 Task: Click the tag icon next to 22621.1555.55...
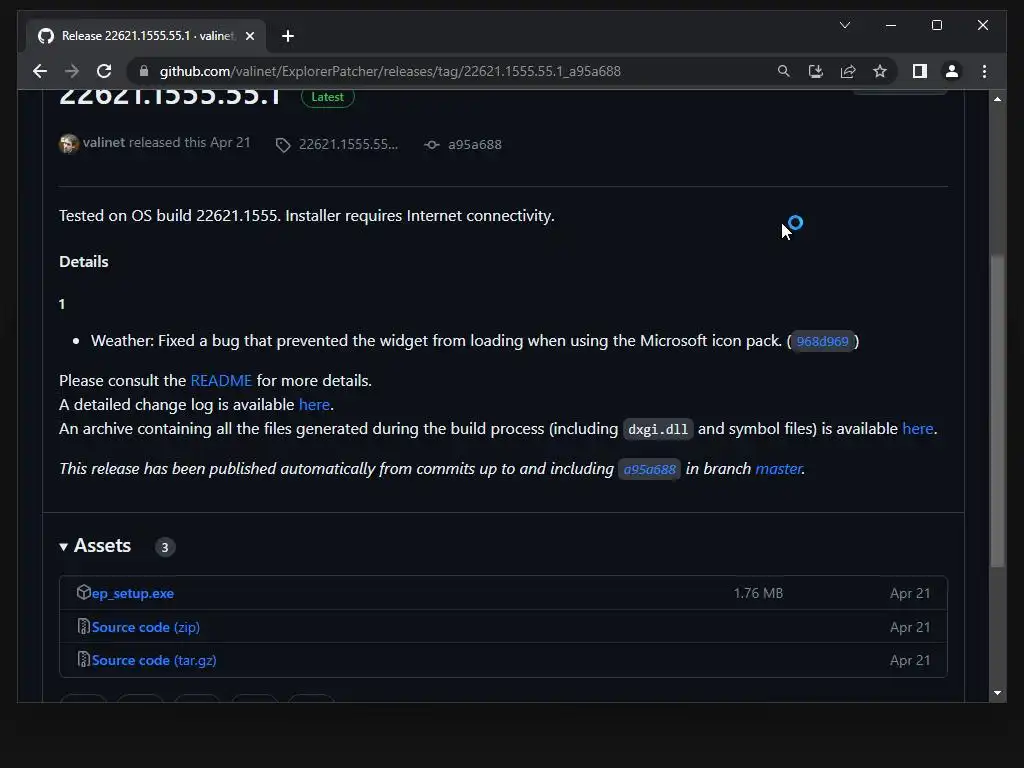point(283,145)
